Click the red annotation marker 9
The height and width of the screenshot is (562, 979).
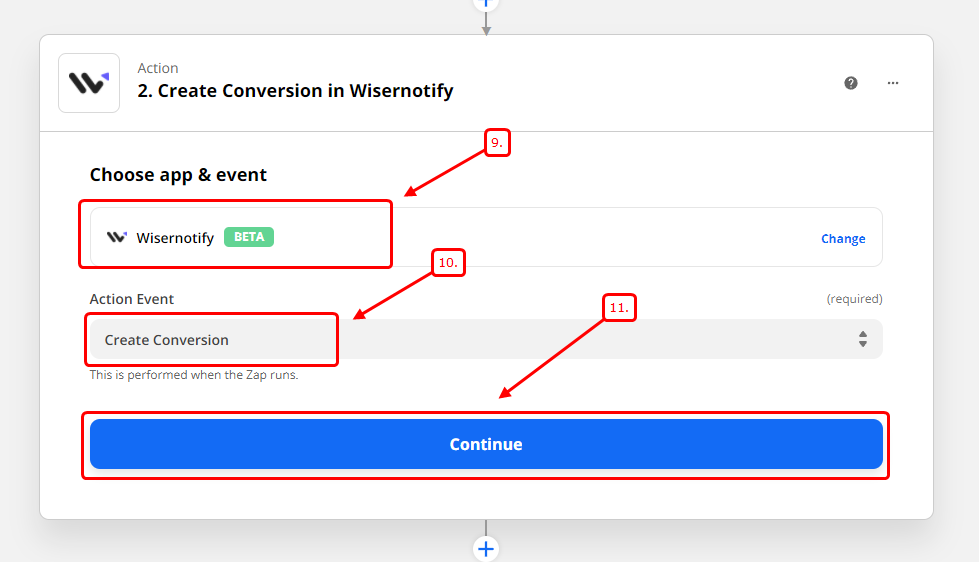(497, 143)
